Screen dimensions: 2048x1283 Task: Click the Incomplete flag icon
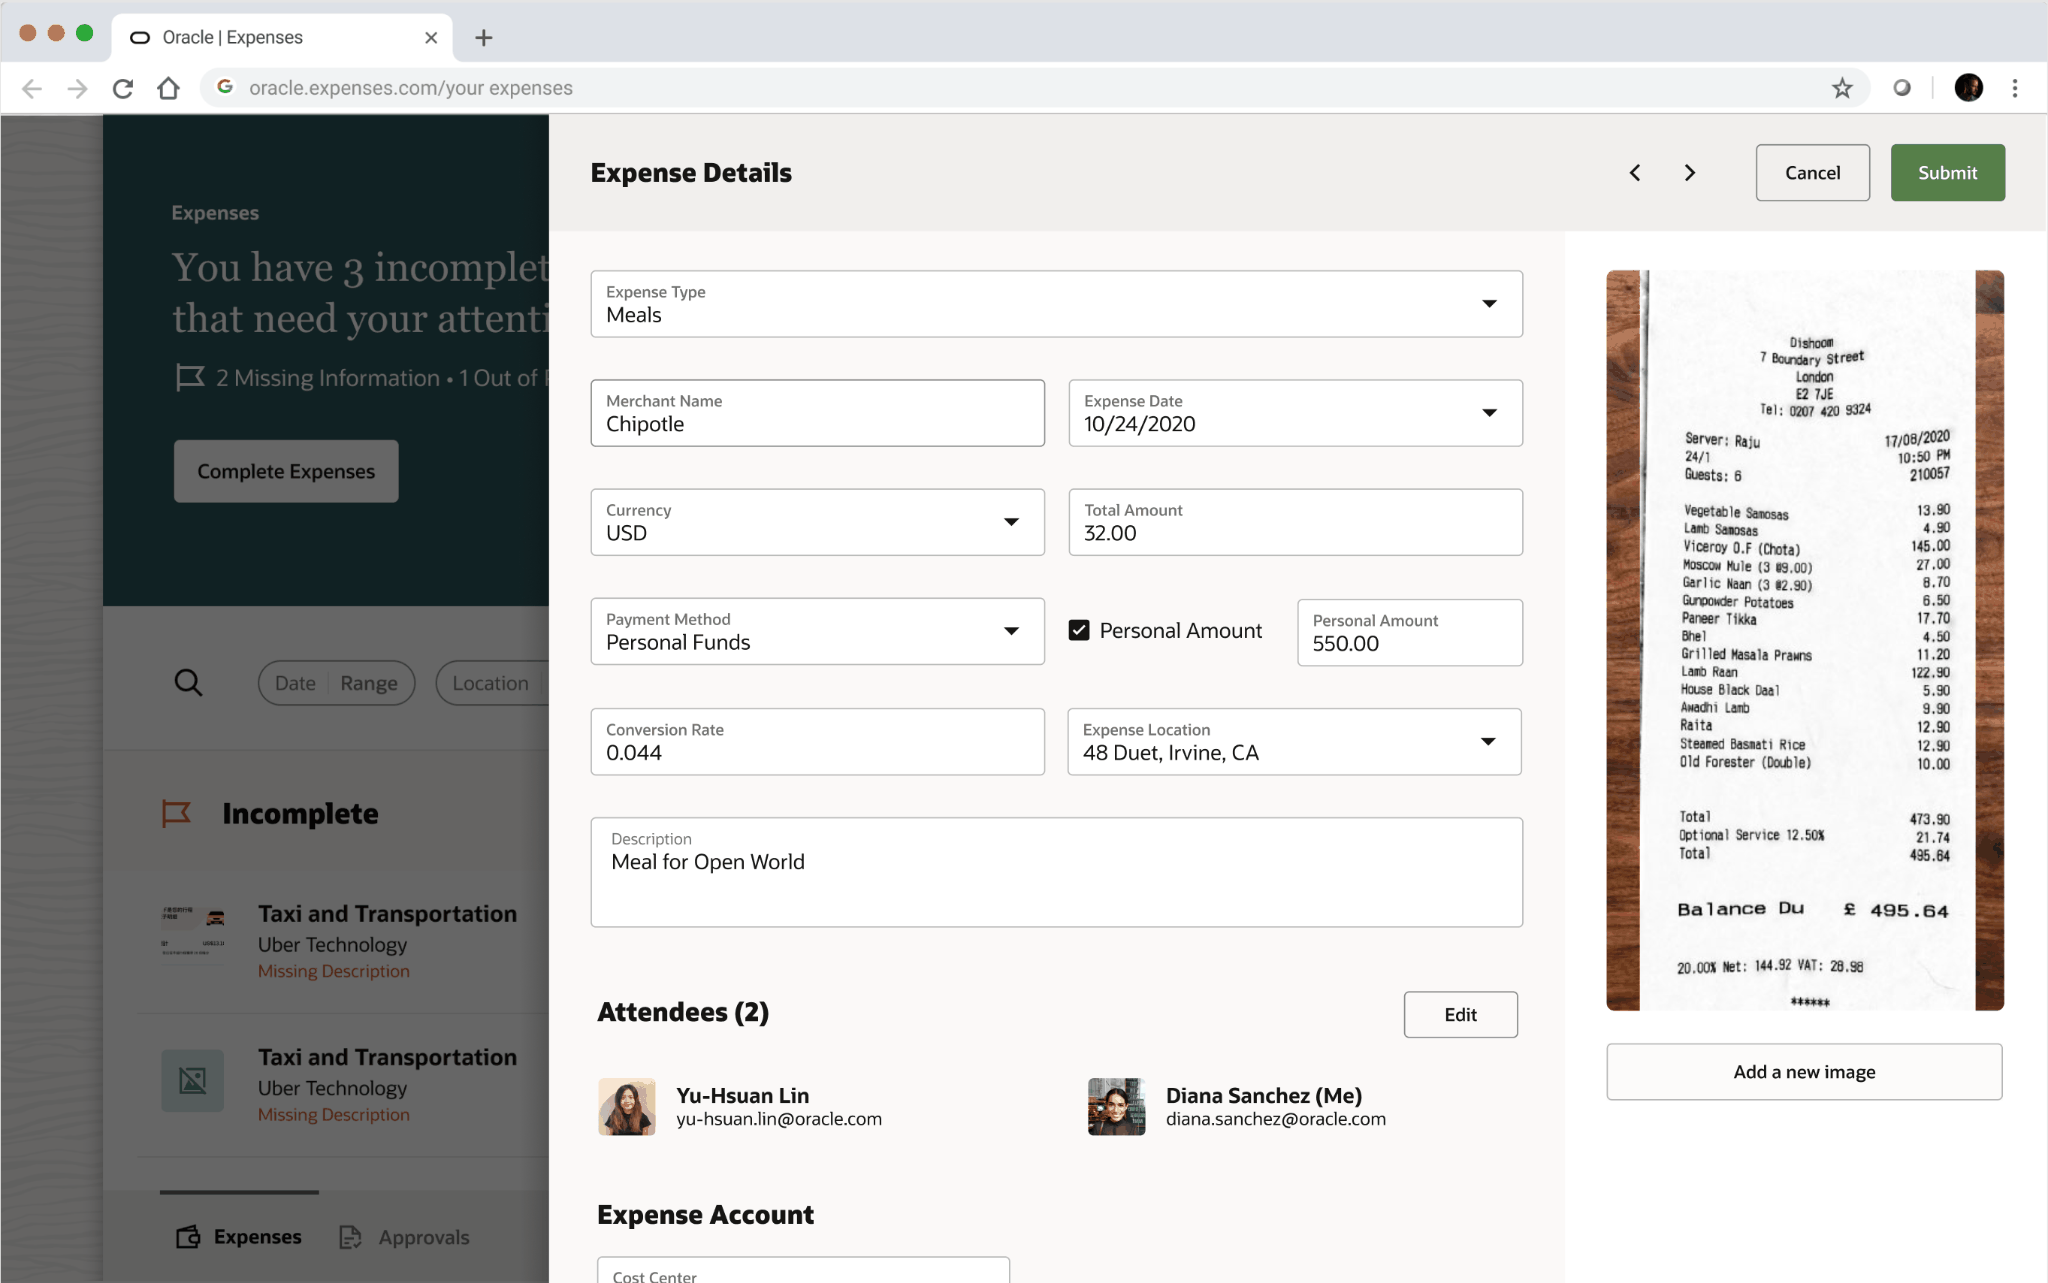coord(176,814)
